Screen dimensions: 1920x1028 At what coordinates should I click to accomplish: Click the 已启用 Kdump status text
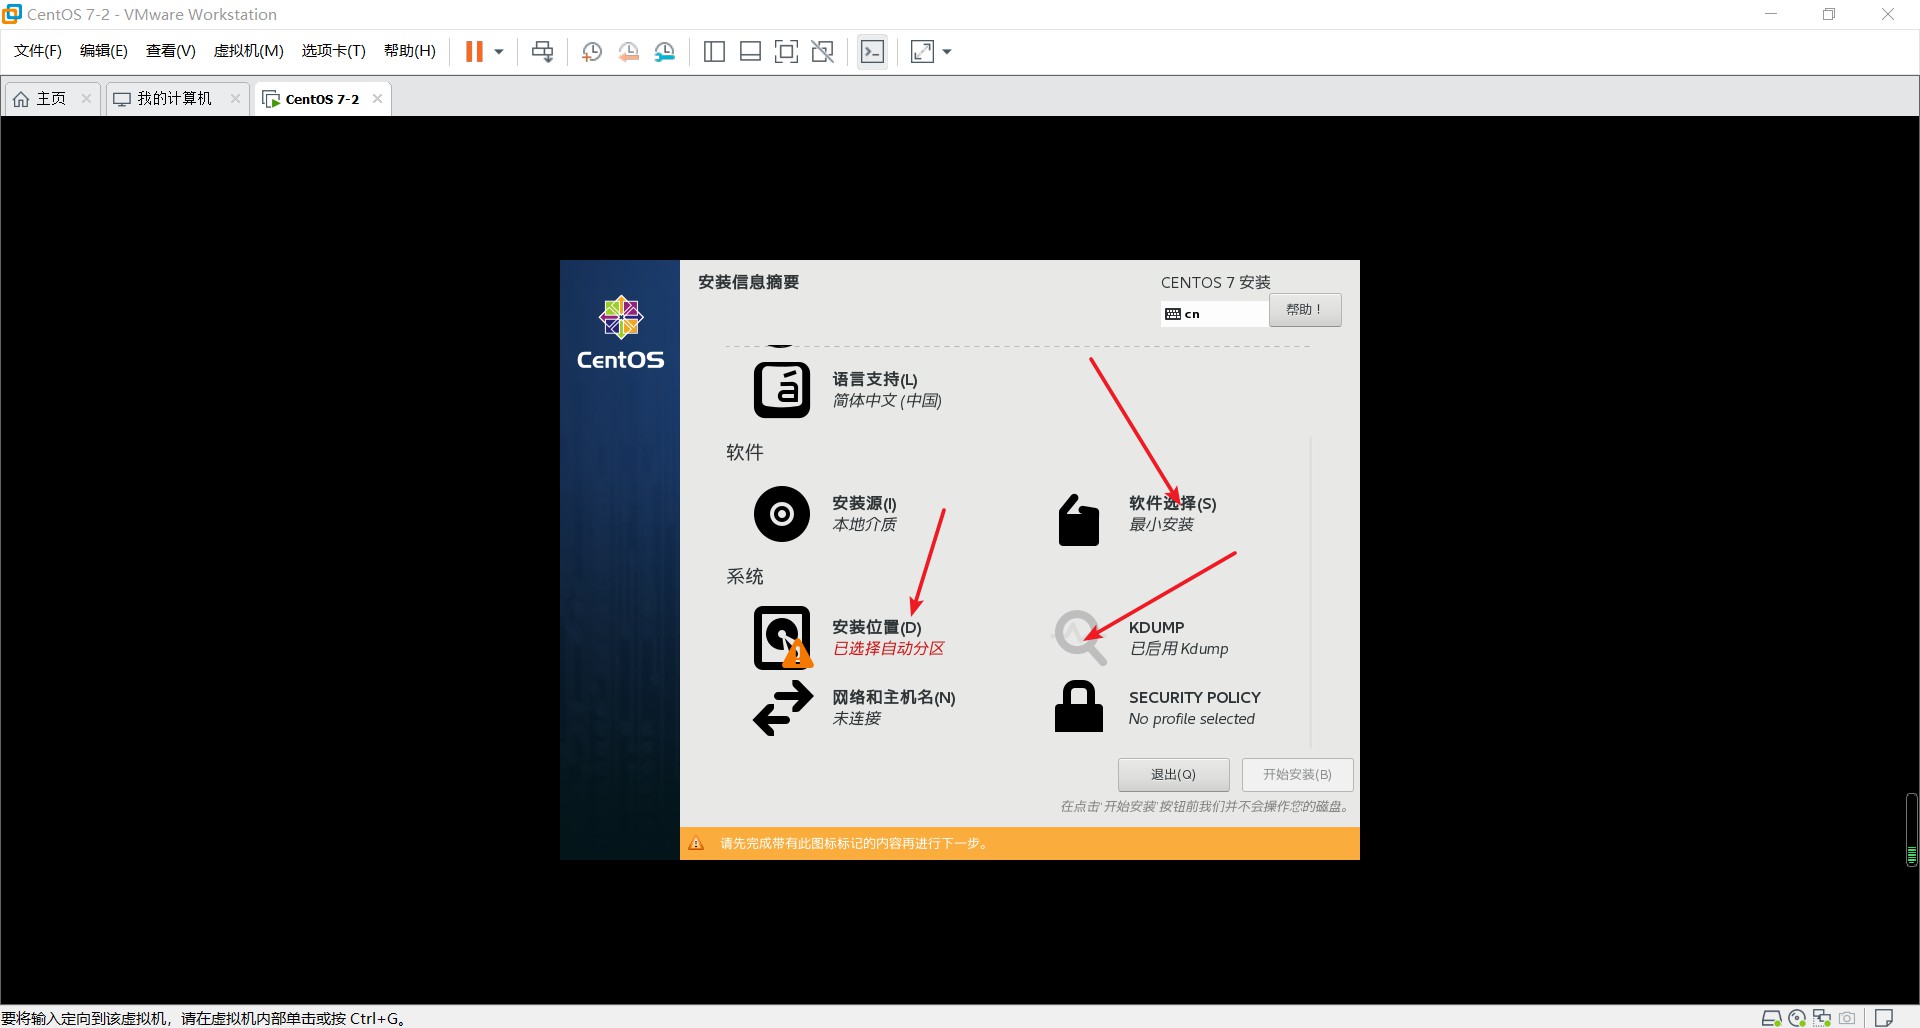(1179, 649)
